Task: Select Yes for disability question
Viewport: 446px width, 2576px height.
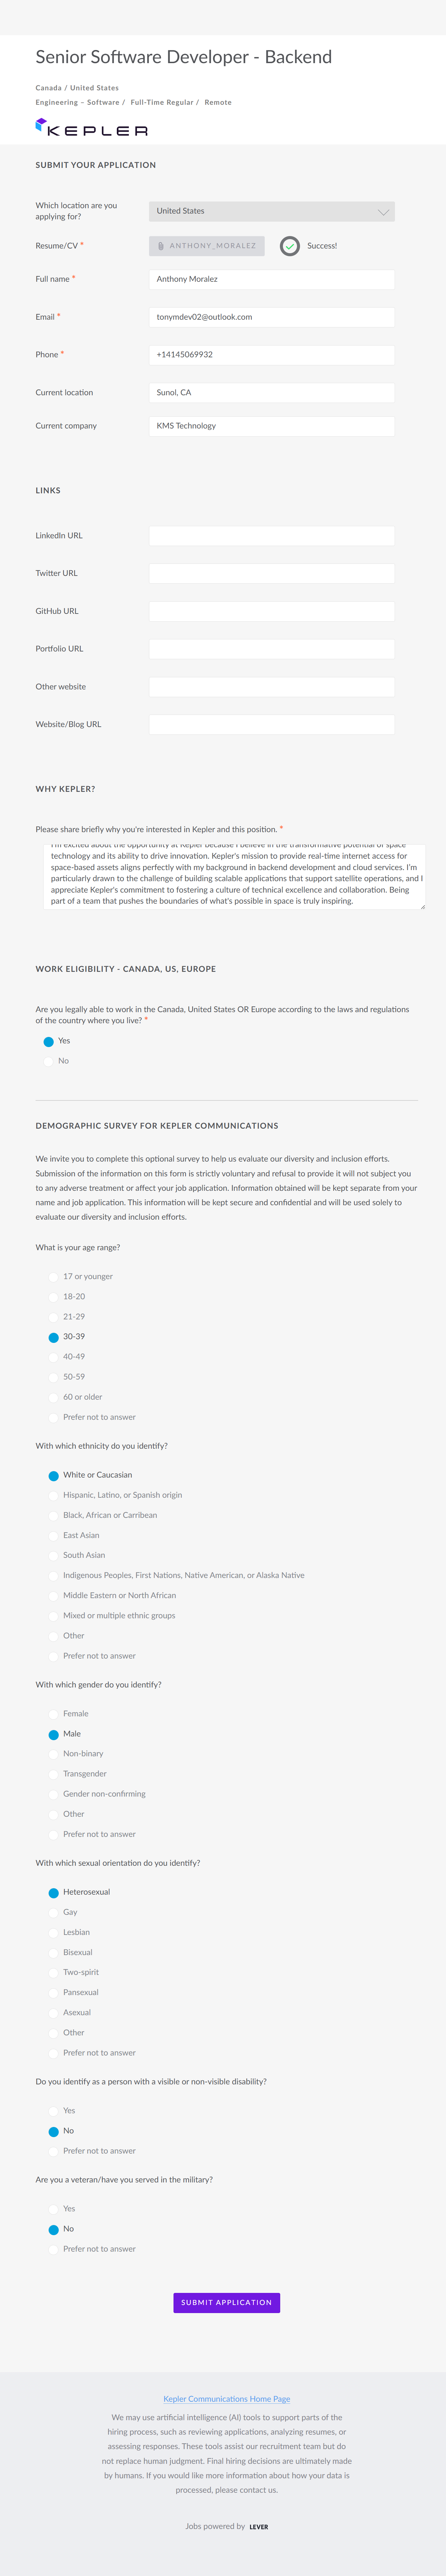Action: (54, 2111)
